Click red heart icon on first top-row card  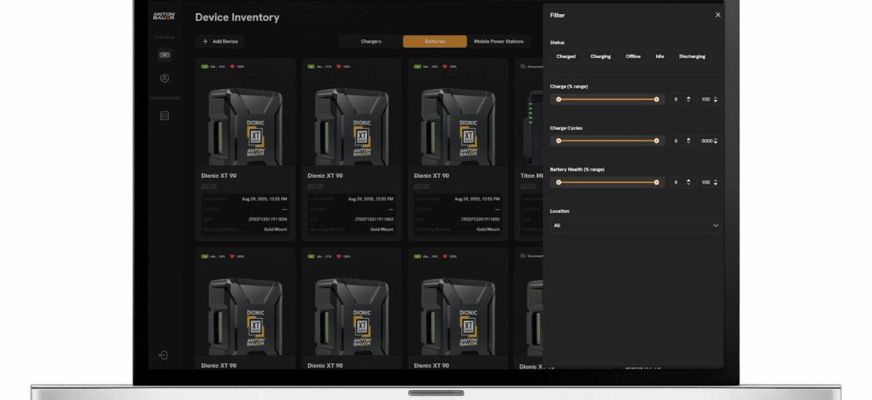[x=232, y=66]
